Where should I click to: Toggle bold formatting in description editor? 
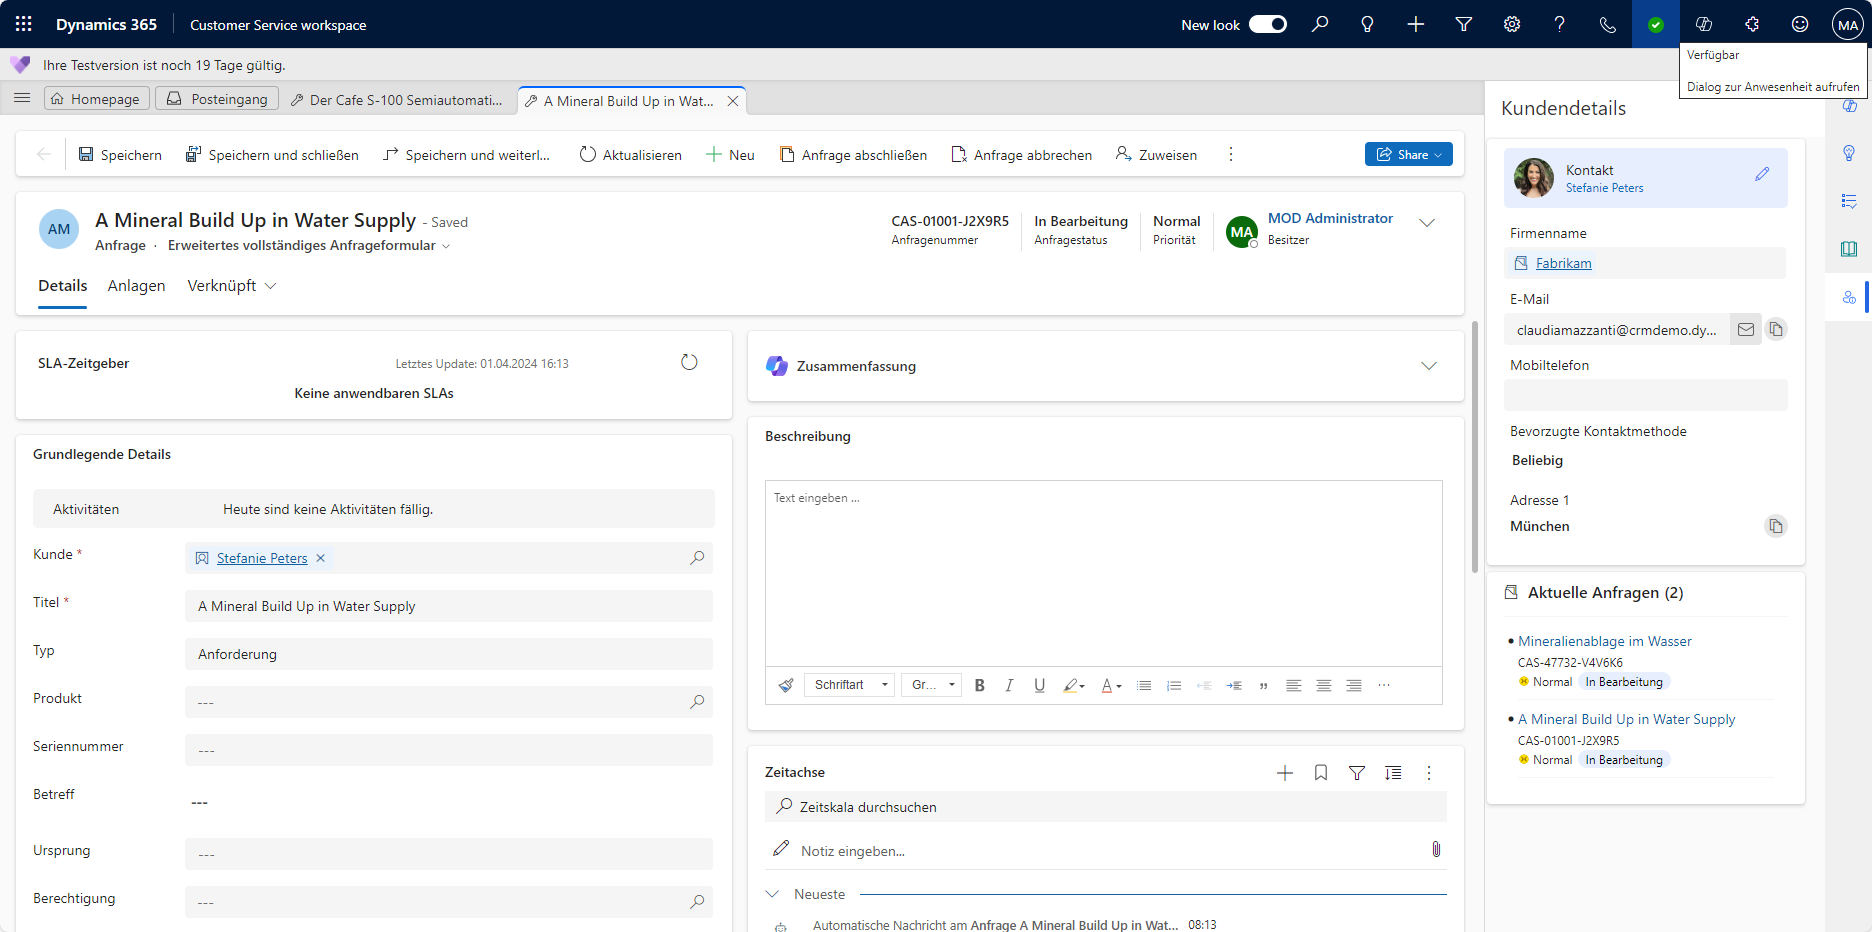pyautogui.click(x=980, y=685)
